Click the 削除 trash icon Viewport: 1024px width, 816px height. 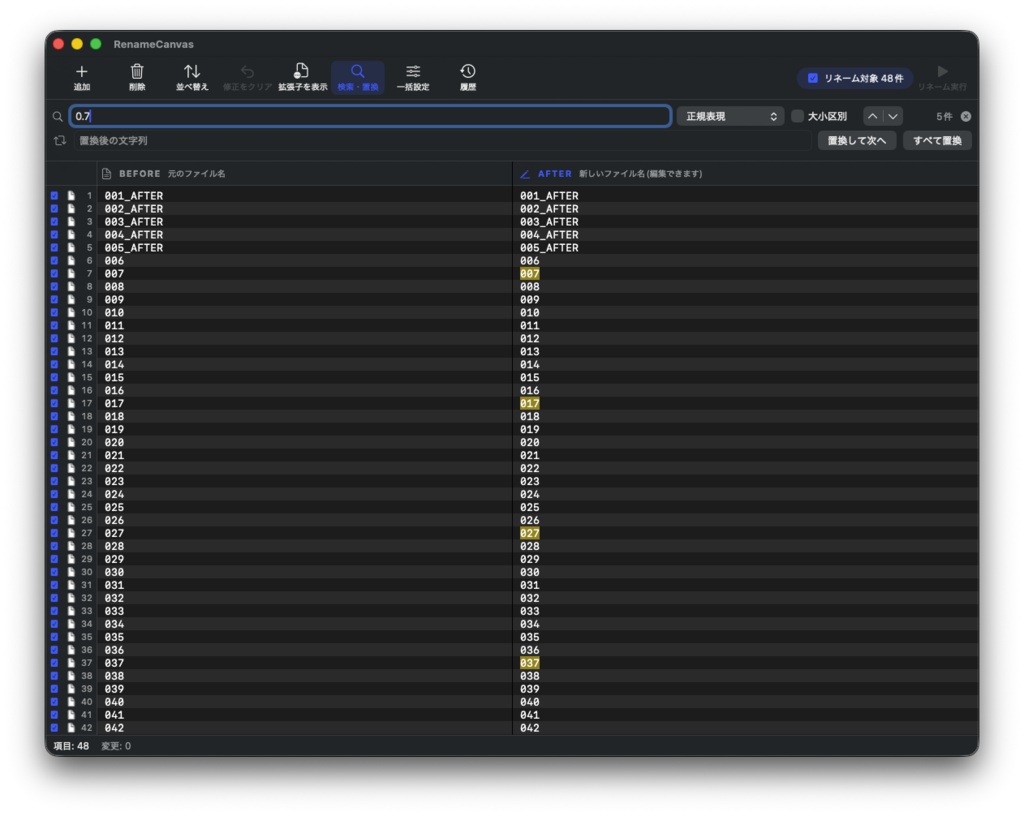point(137,71)
